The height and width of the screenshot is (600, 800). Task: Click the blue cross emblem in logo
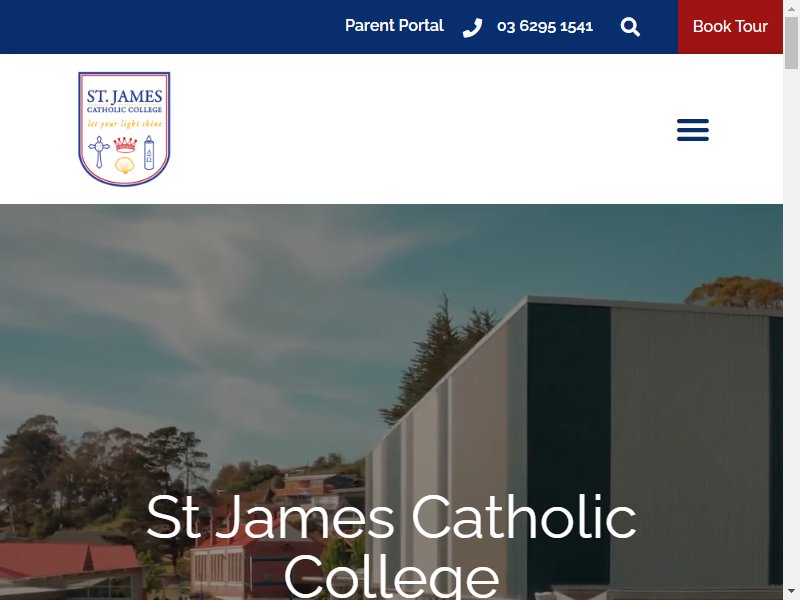click(99, 152)
